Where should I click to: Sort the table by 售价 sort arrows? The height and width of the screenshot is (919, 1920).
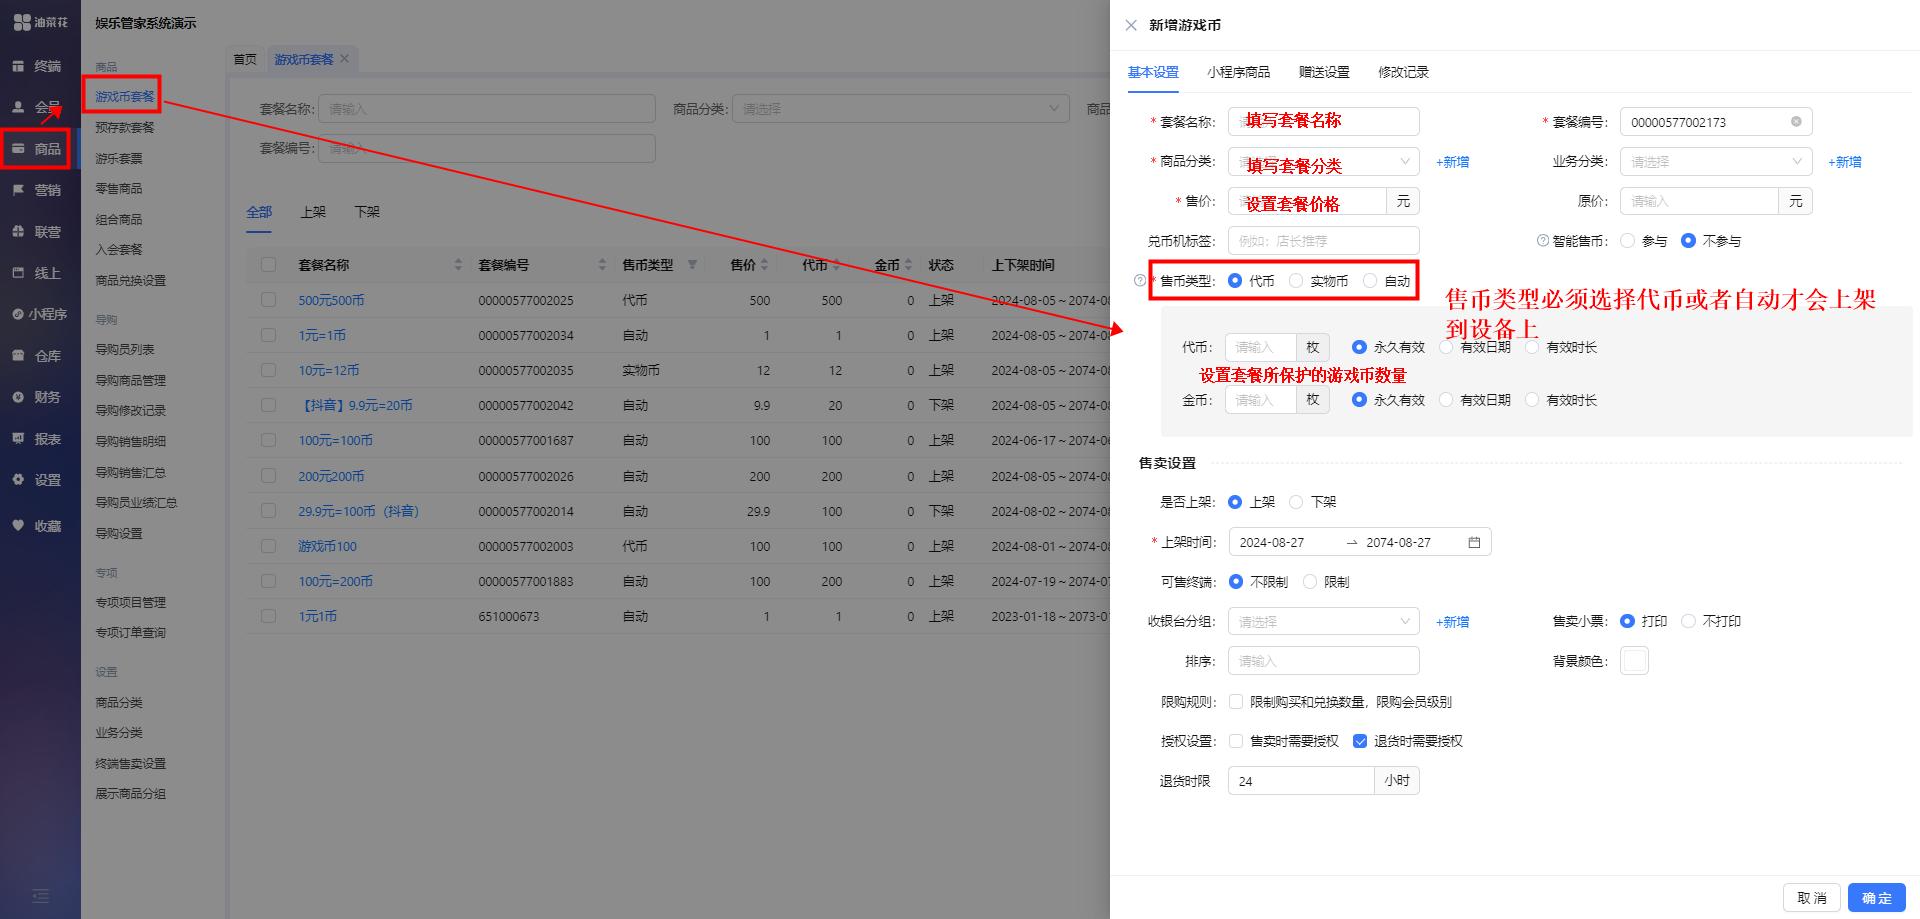(x=764, y=265)
